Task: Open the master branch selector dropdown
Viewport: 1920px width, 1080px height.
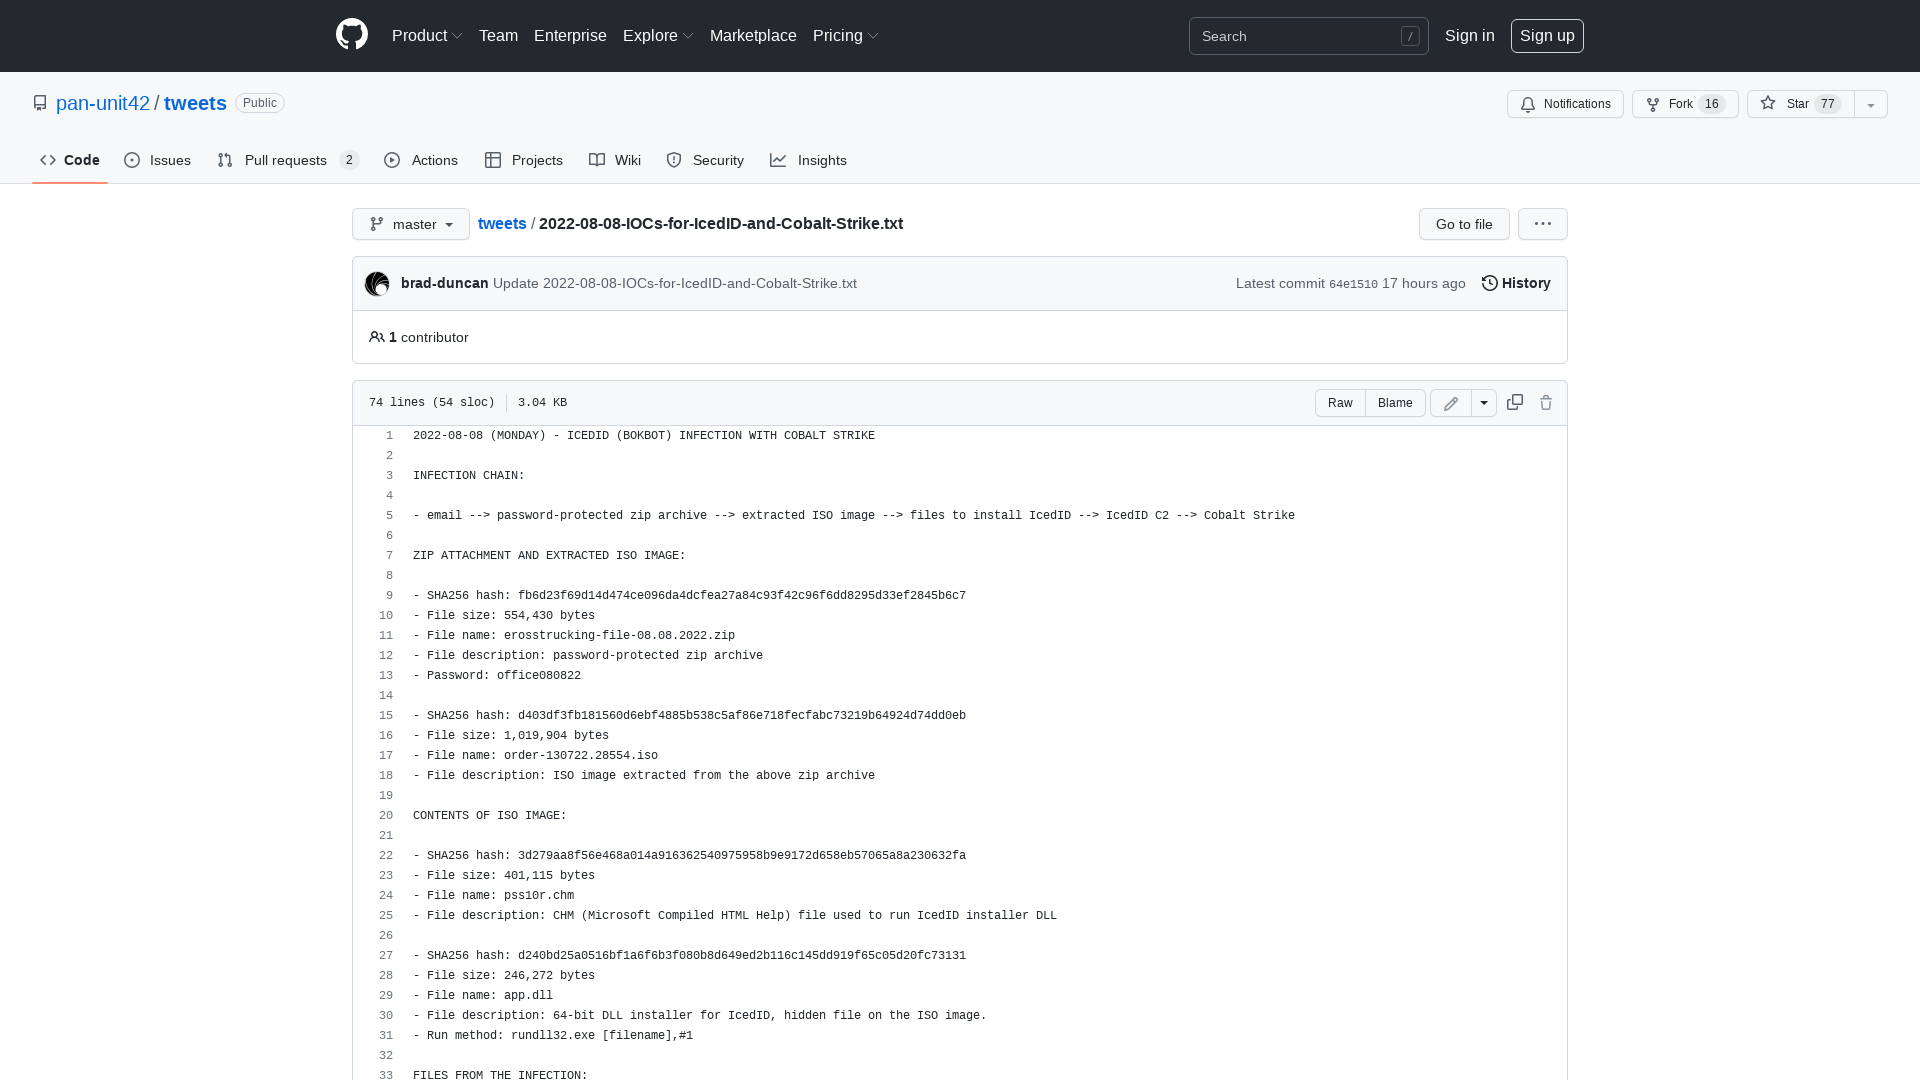Action: pos(411,224)
